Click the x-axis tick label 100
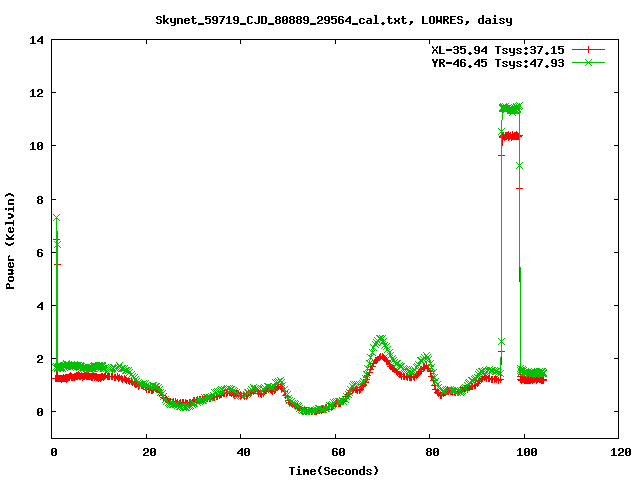The image size is (640, 480). (x=527, y=452)
